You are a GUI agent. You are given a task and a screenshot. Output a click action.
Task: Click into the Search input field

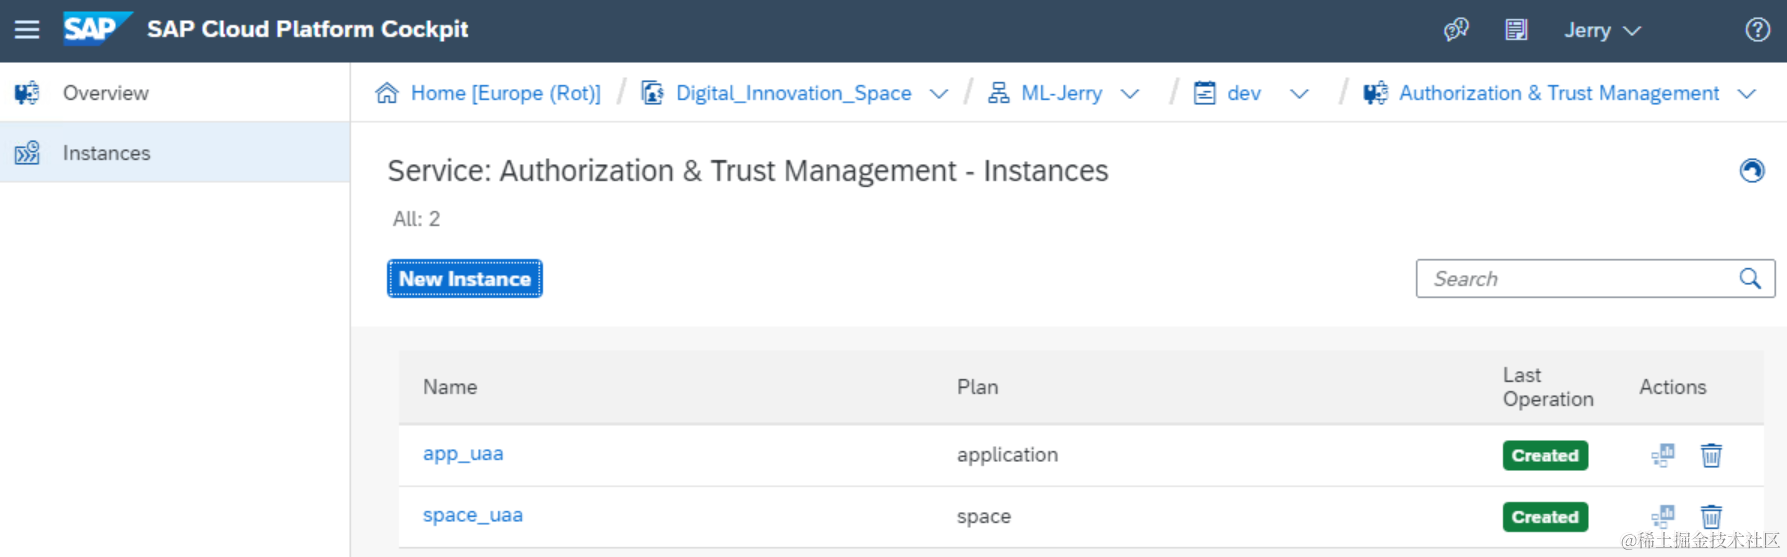1575,279
